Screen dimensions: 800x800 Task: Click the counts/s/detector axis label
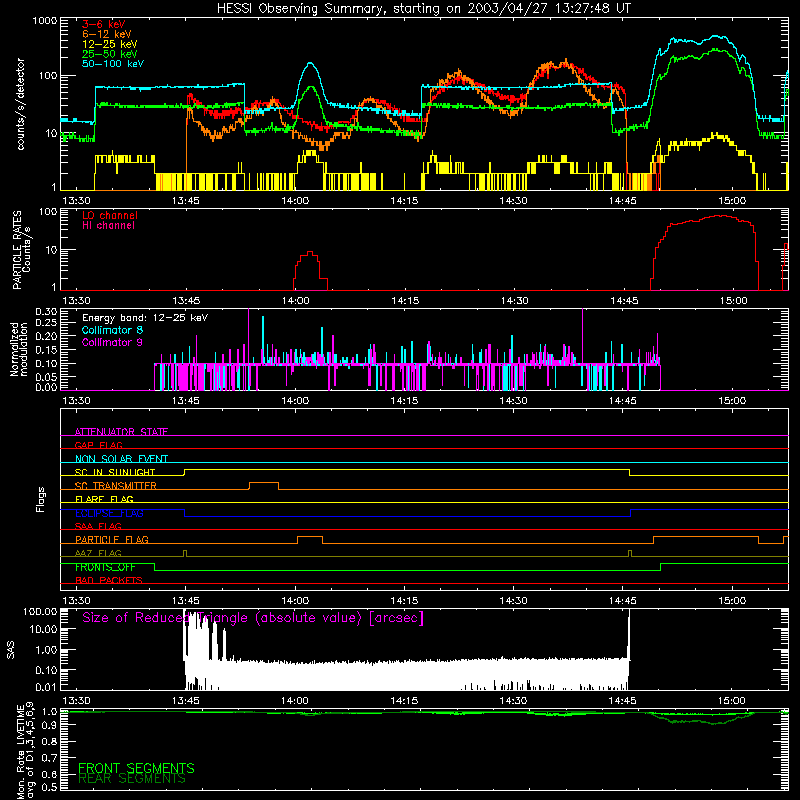pyautogui.click(x=20, y=104)
